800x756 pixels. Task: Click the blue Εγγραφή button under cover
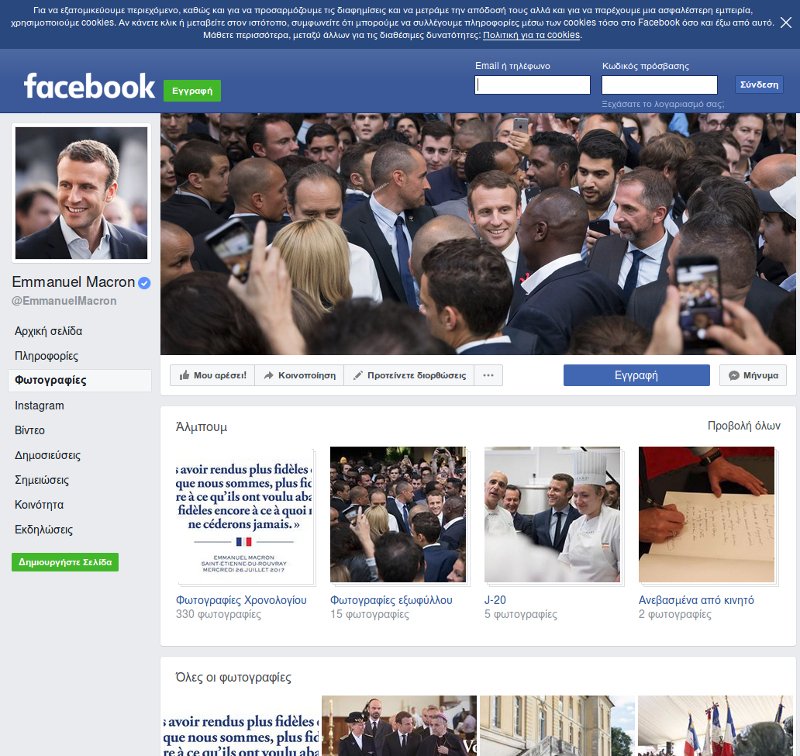coord(636,375)
